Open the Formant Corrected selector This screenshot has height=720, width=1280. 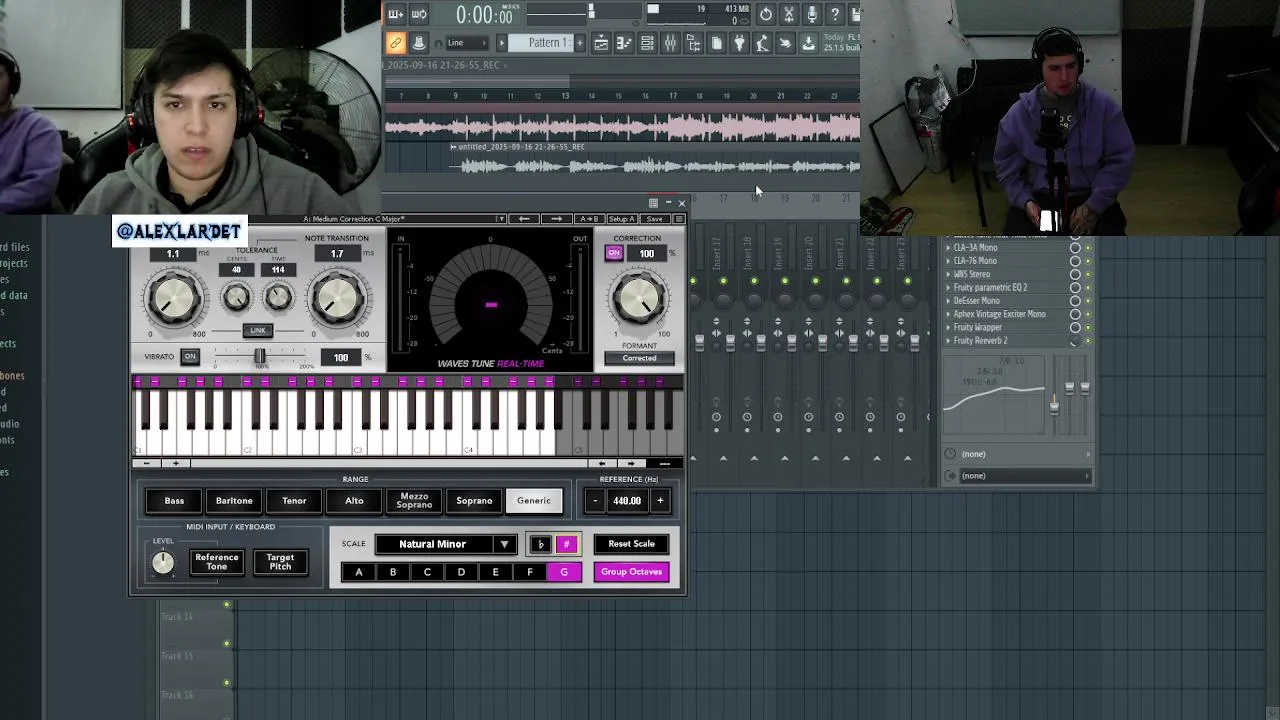[x=639, y=358]
